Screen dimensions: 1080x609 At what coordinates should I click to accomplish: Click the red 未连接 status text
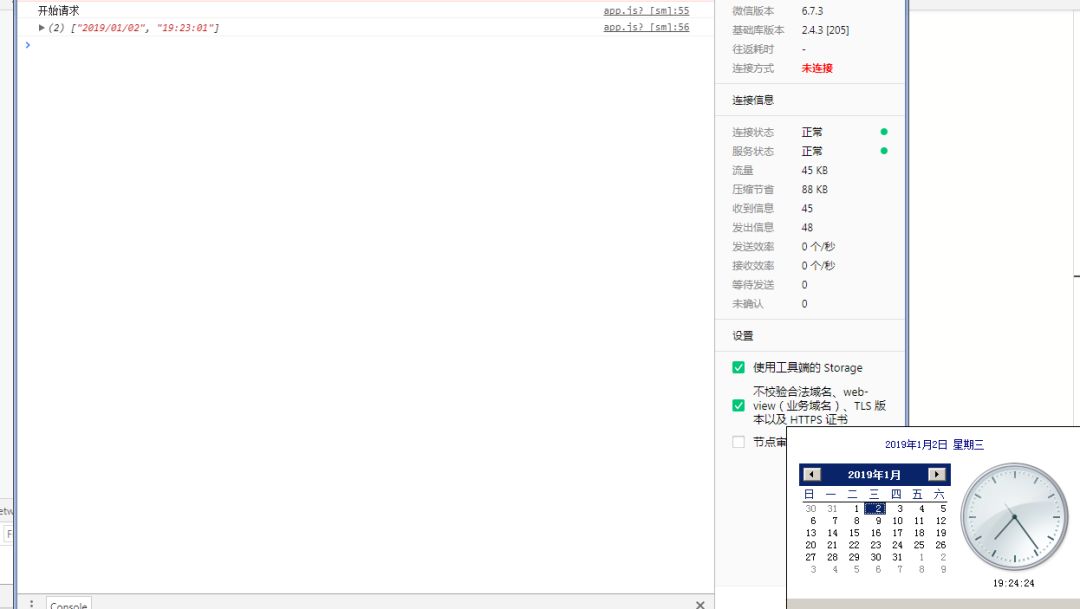pos(817,68)
